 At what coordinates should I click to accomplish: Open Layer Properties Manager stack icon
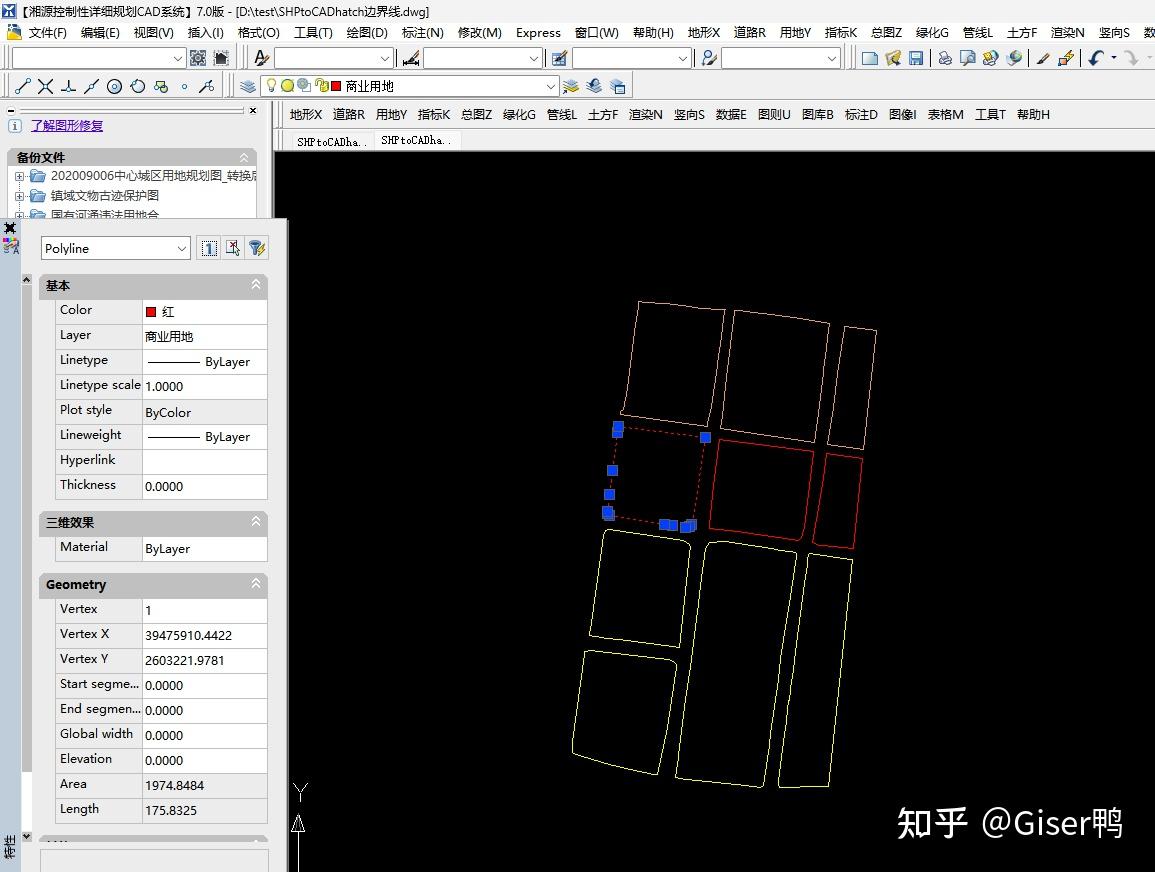[x=248, y=86]
